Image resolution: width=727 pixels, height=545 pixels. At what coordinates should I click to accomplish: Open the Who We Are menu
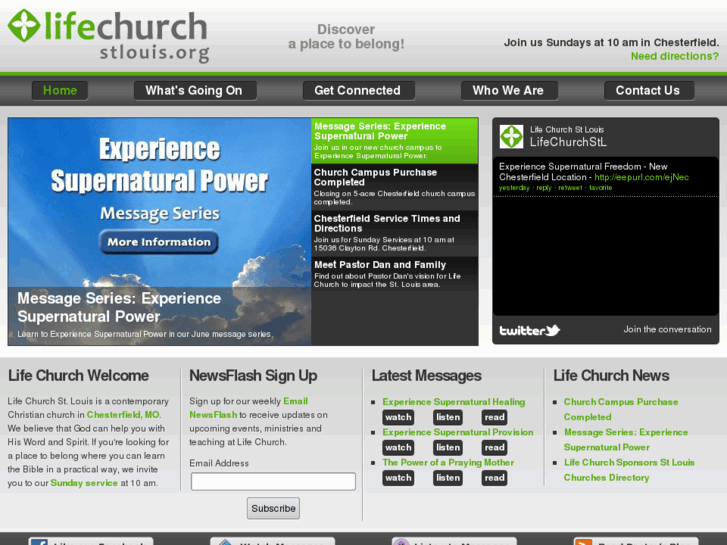pyautogui.click(x=509, y=90)
